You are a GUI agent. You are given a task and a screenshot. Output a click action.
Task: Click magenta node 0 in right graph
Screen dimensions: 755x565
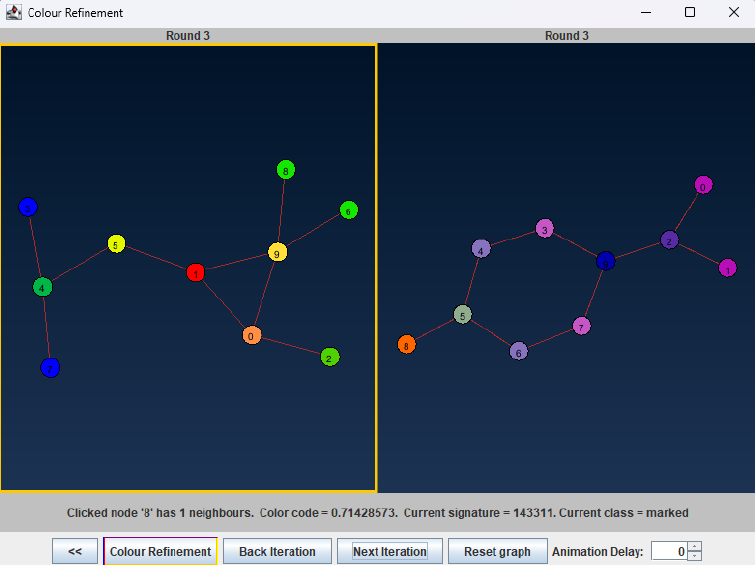(703, 185)
